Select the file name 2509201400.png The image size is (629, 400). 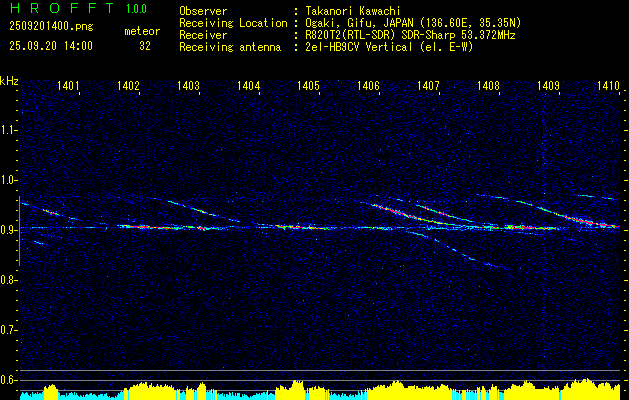pos(51,27)
